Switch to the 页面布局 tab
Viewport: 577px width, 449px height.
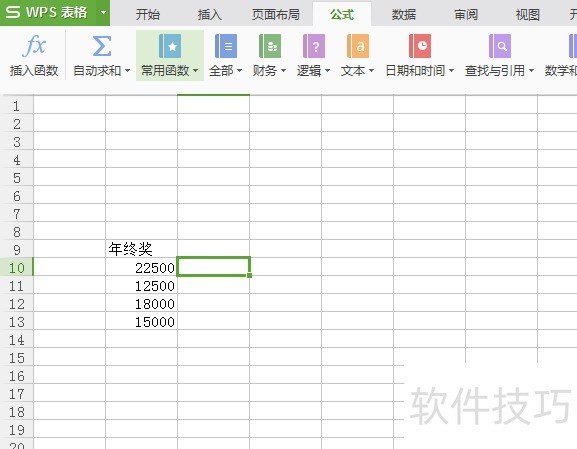point(276,15)
